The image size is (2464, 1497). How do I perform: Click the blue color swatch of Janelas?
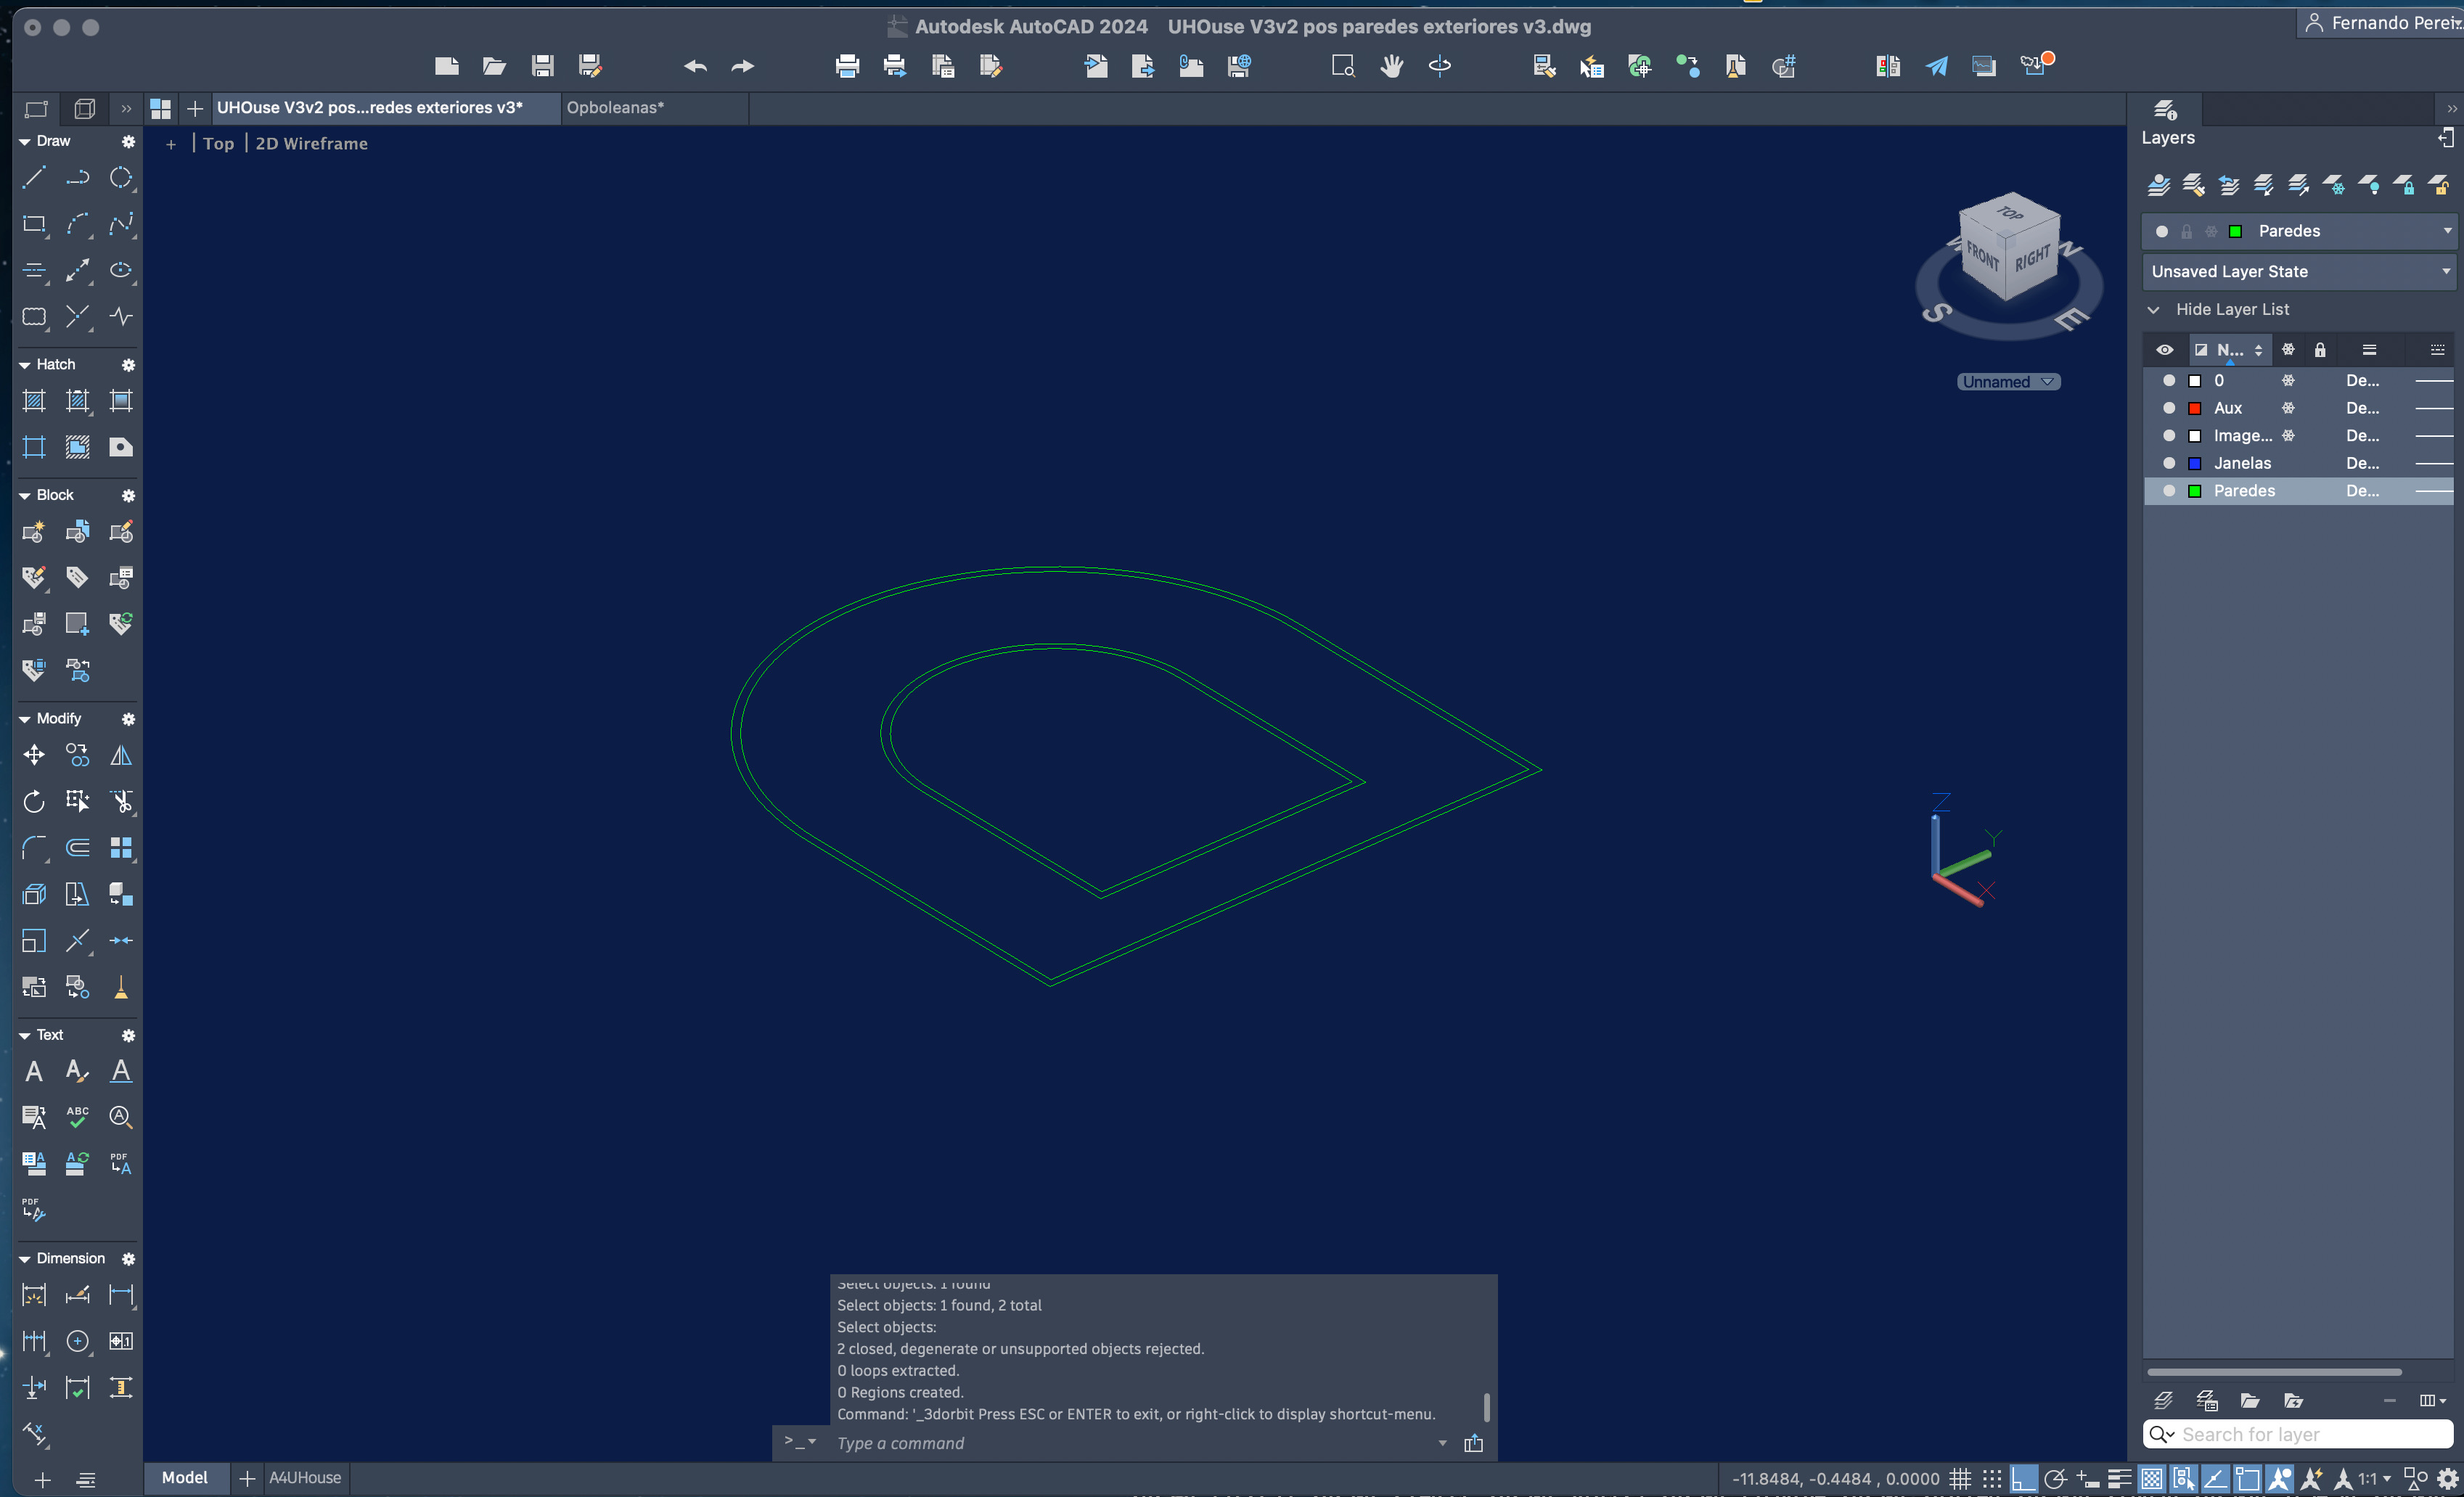click(2195, 463)
